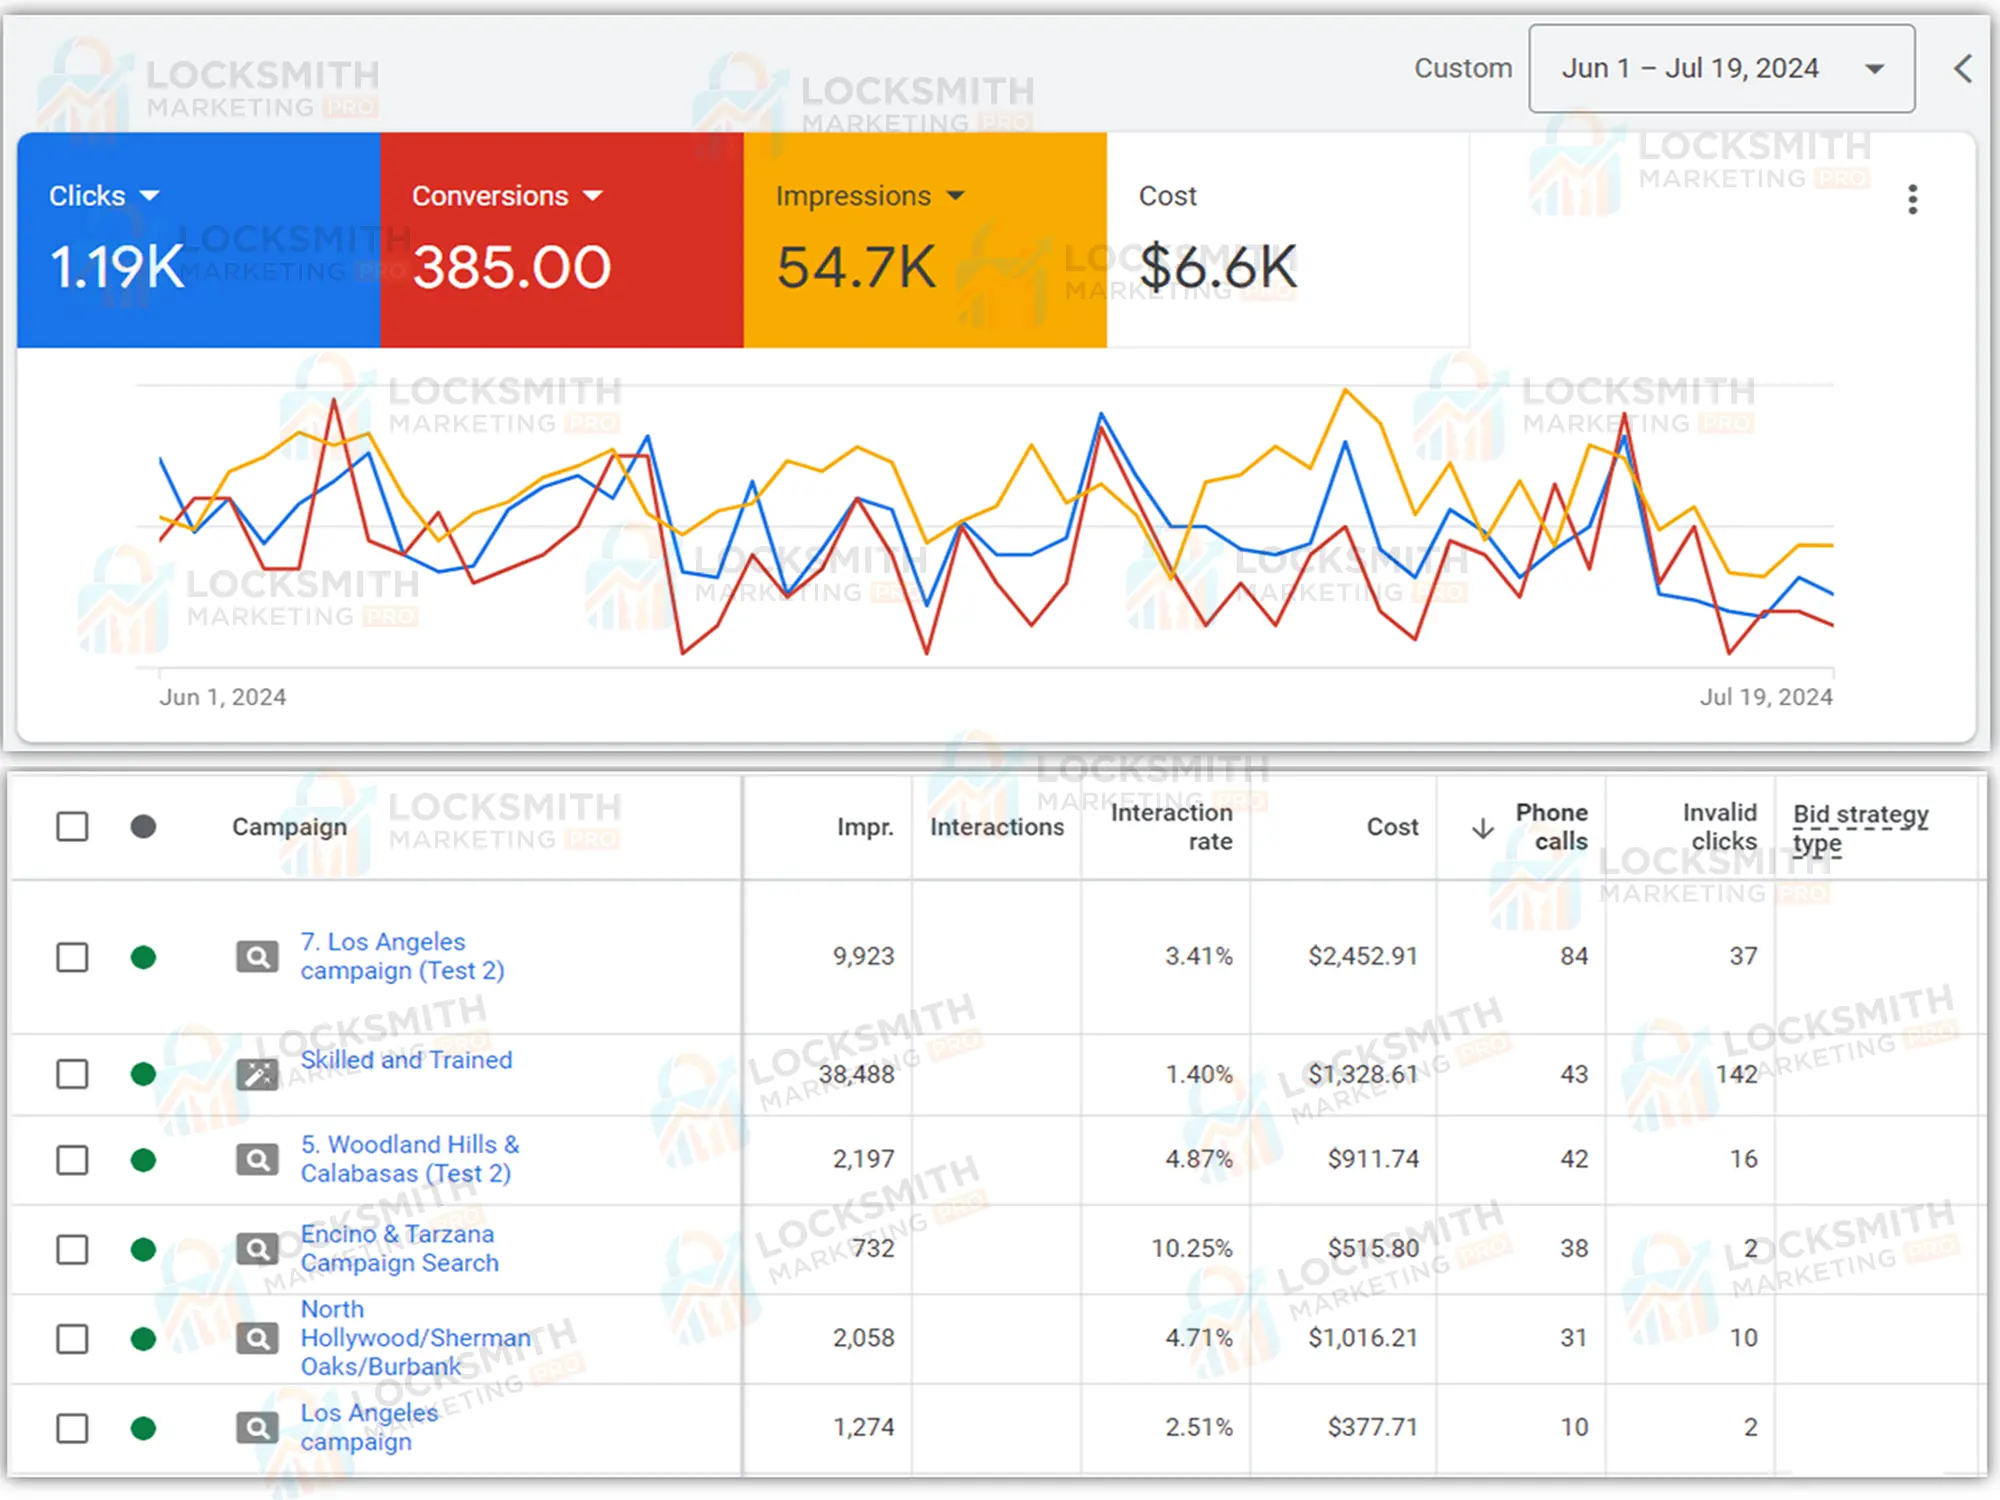Click the Search icon for Woodland Hills & Calabasas
The height and width of the screenshot is (1500, 2000).
(257, 1160)
